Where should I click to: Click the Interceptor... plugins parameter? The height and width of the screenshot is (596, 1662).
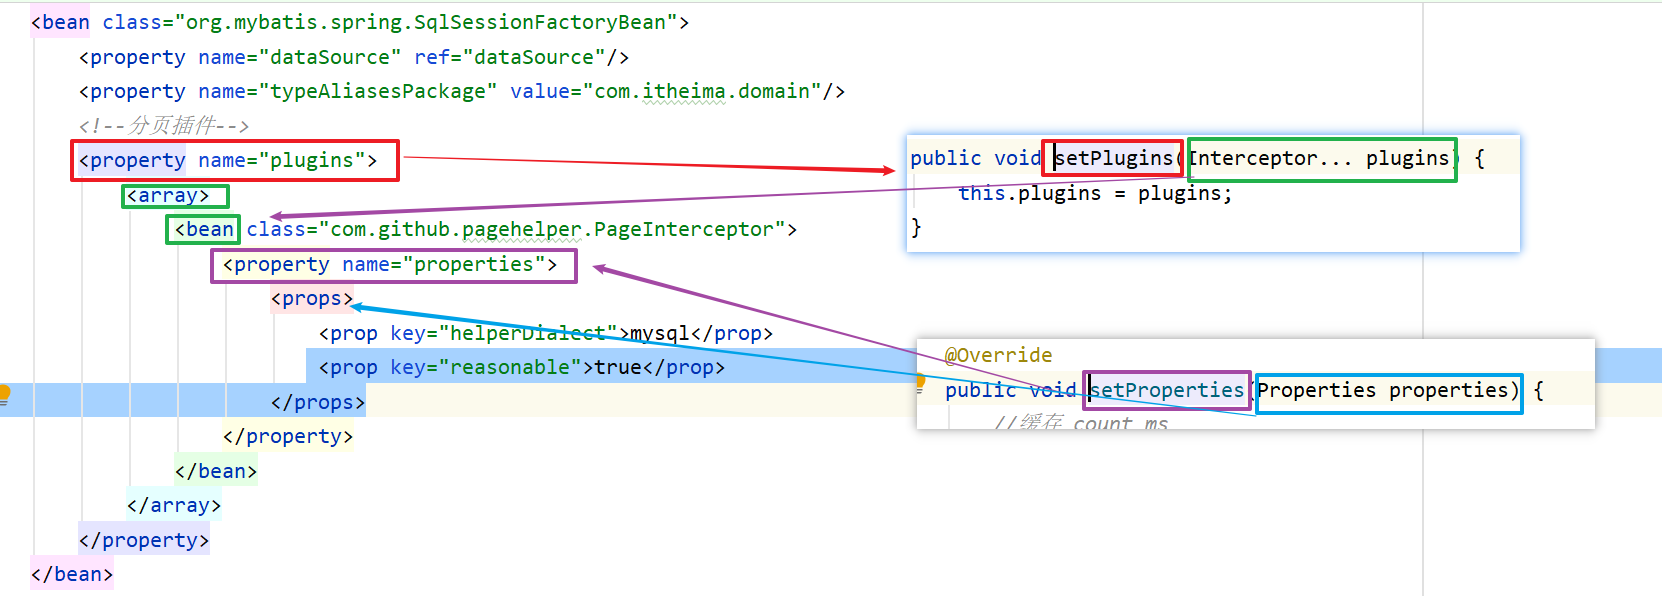[1319, 158]
